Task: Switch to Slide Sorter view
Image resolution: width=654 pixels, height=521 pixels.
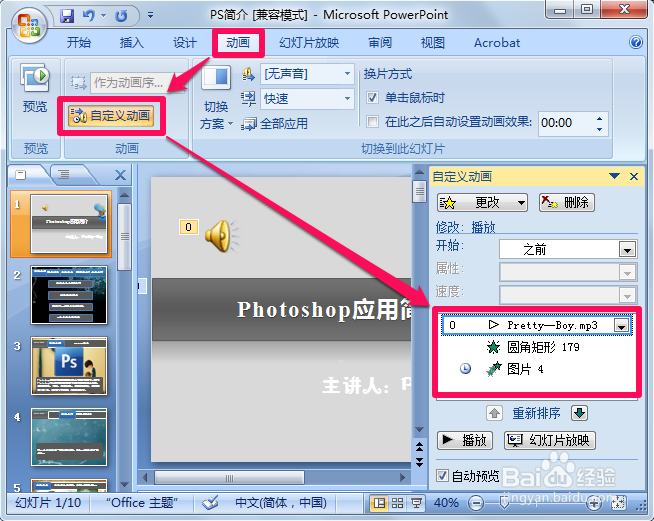Action: point(397,503)
